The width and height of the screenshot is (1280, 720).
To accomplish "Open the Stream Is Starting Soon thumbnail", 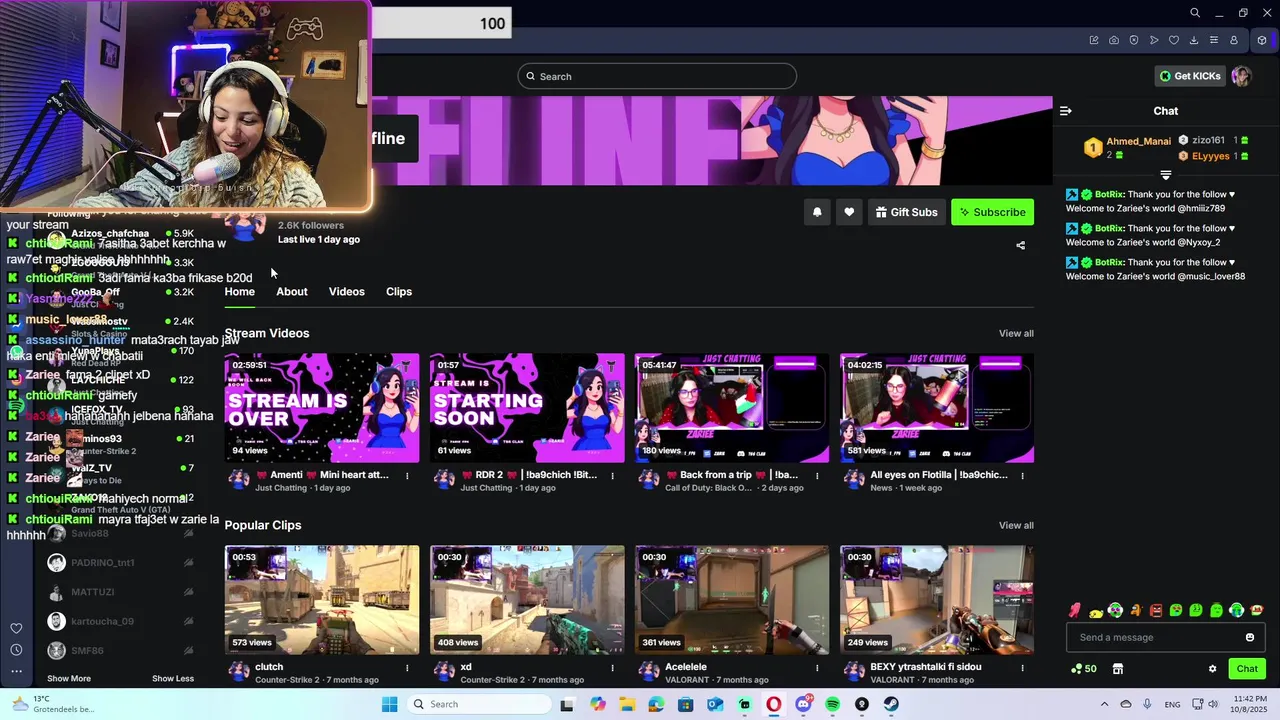I will (x=527, y=408).
